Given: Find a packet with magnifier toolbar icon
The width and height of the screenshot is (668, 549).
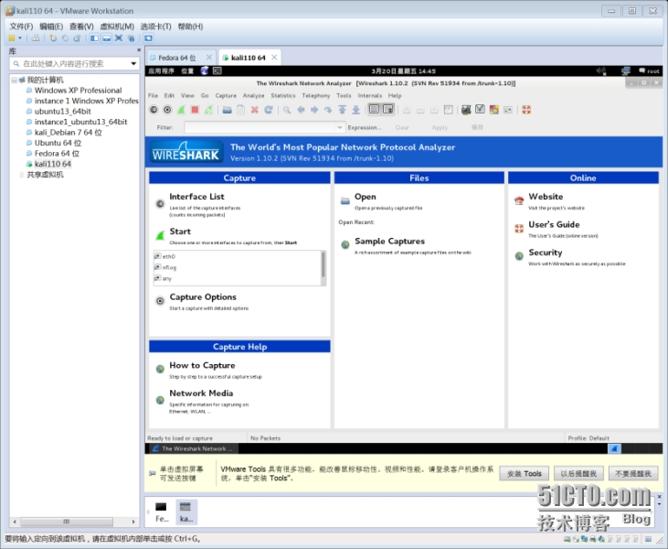Looking at the screenshot, I should (287, 110).
